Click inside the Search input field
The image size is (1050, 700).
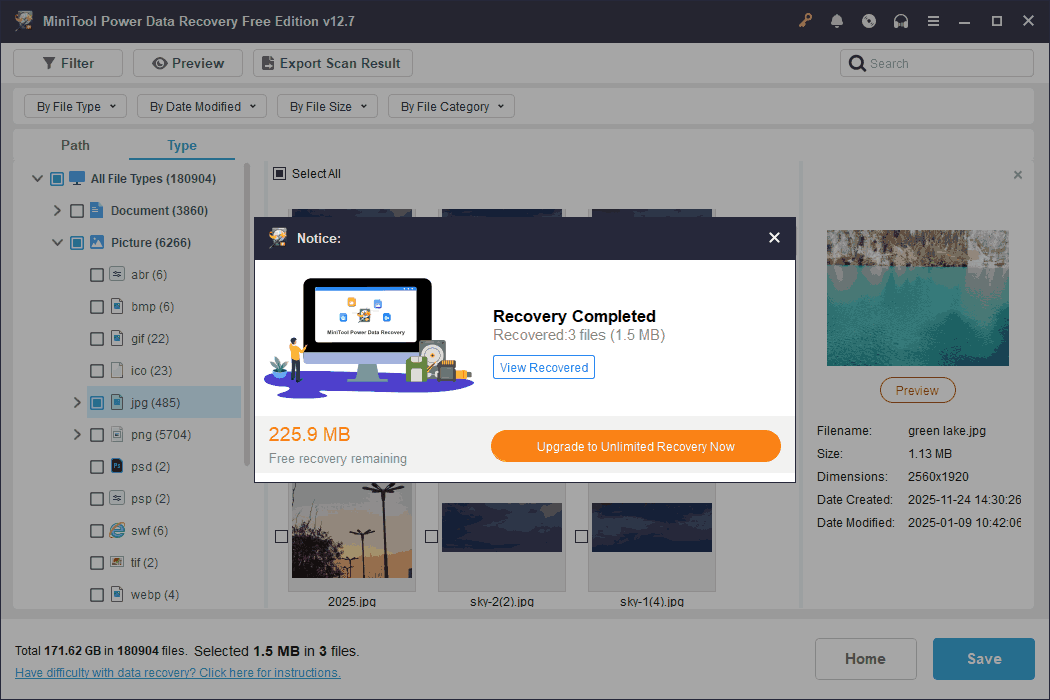(x=945, y=64)
